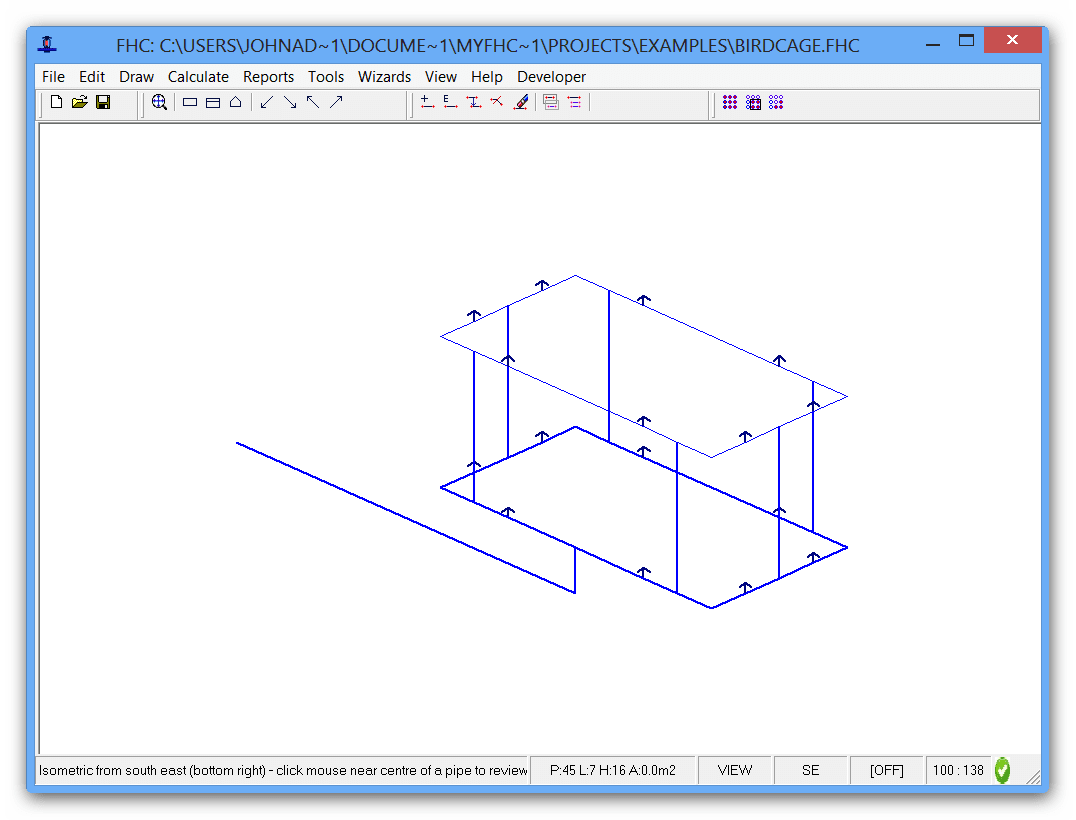Create a new file with the blank page icon
This screenshot has width=1076, height=820.
point(56,101)
